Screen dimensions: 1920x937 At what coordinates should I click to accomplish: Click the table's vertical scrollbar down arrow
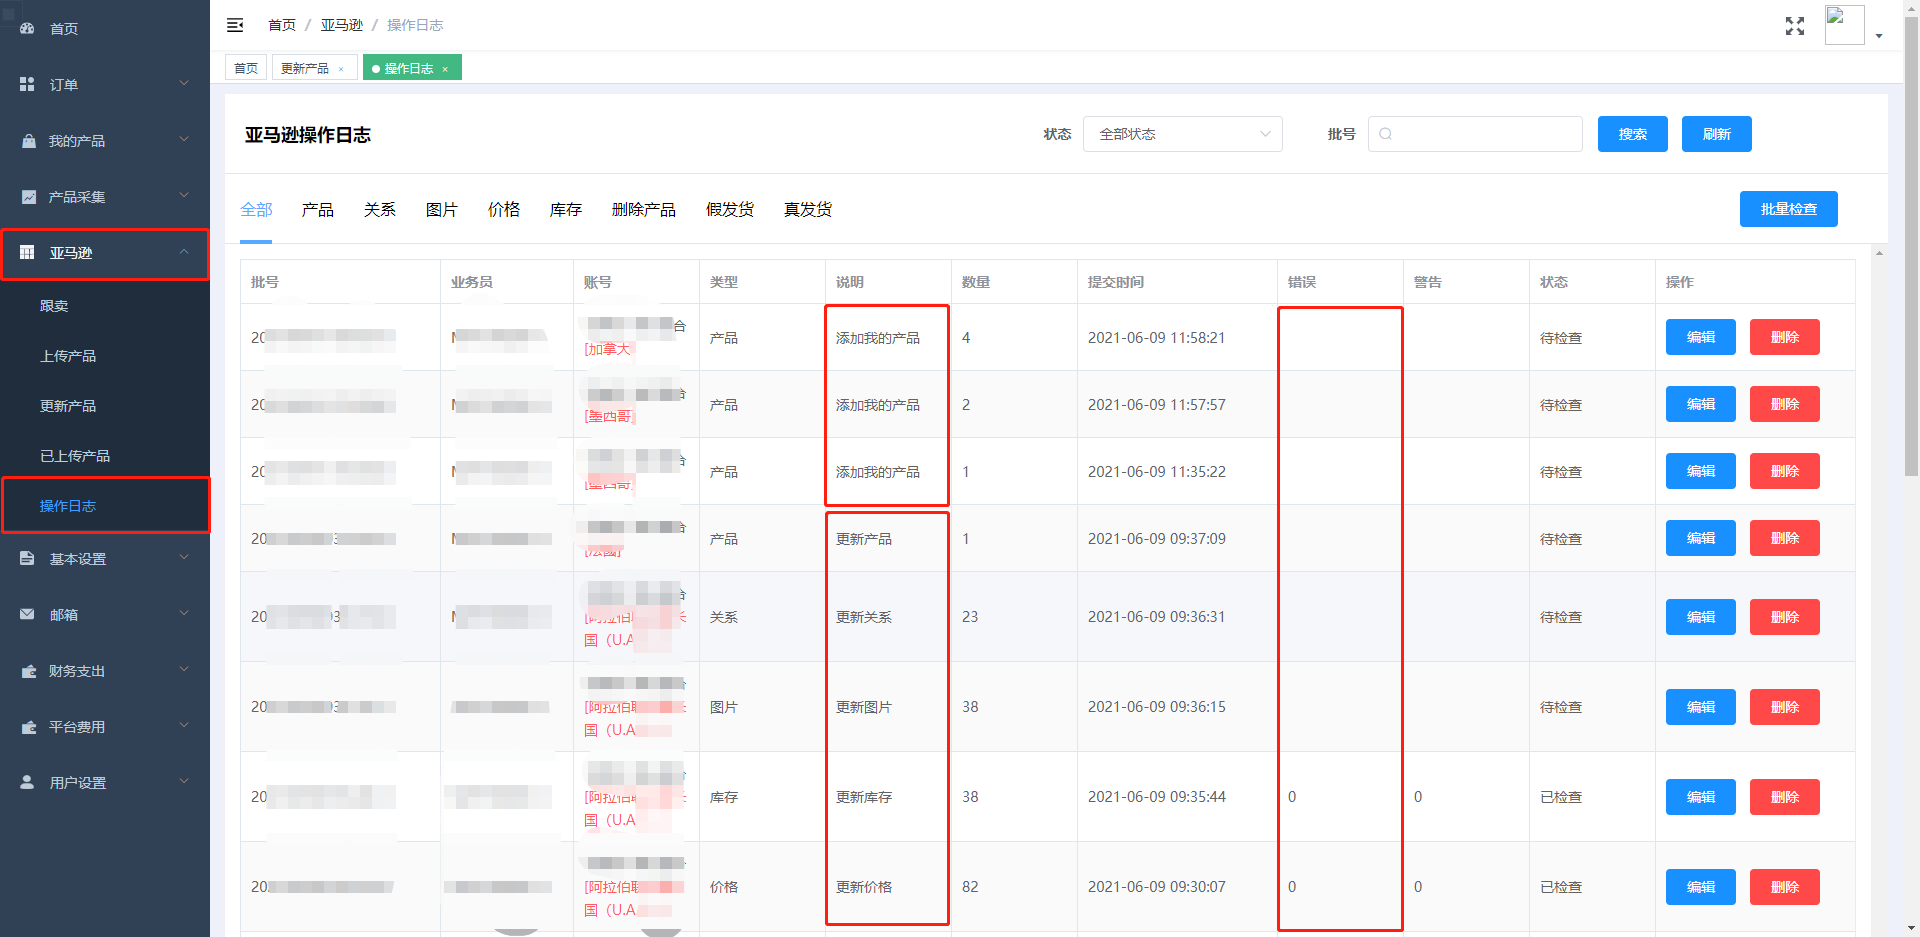coord(1880,927)
